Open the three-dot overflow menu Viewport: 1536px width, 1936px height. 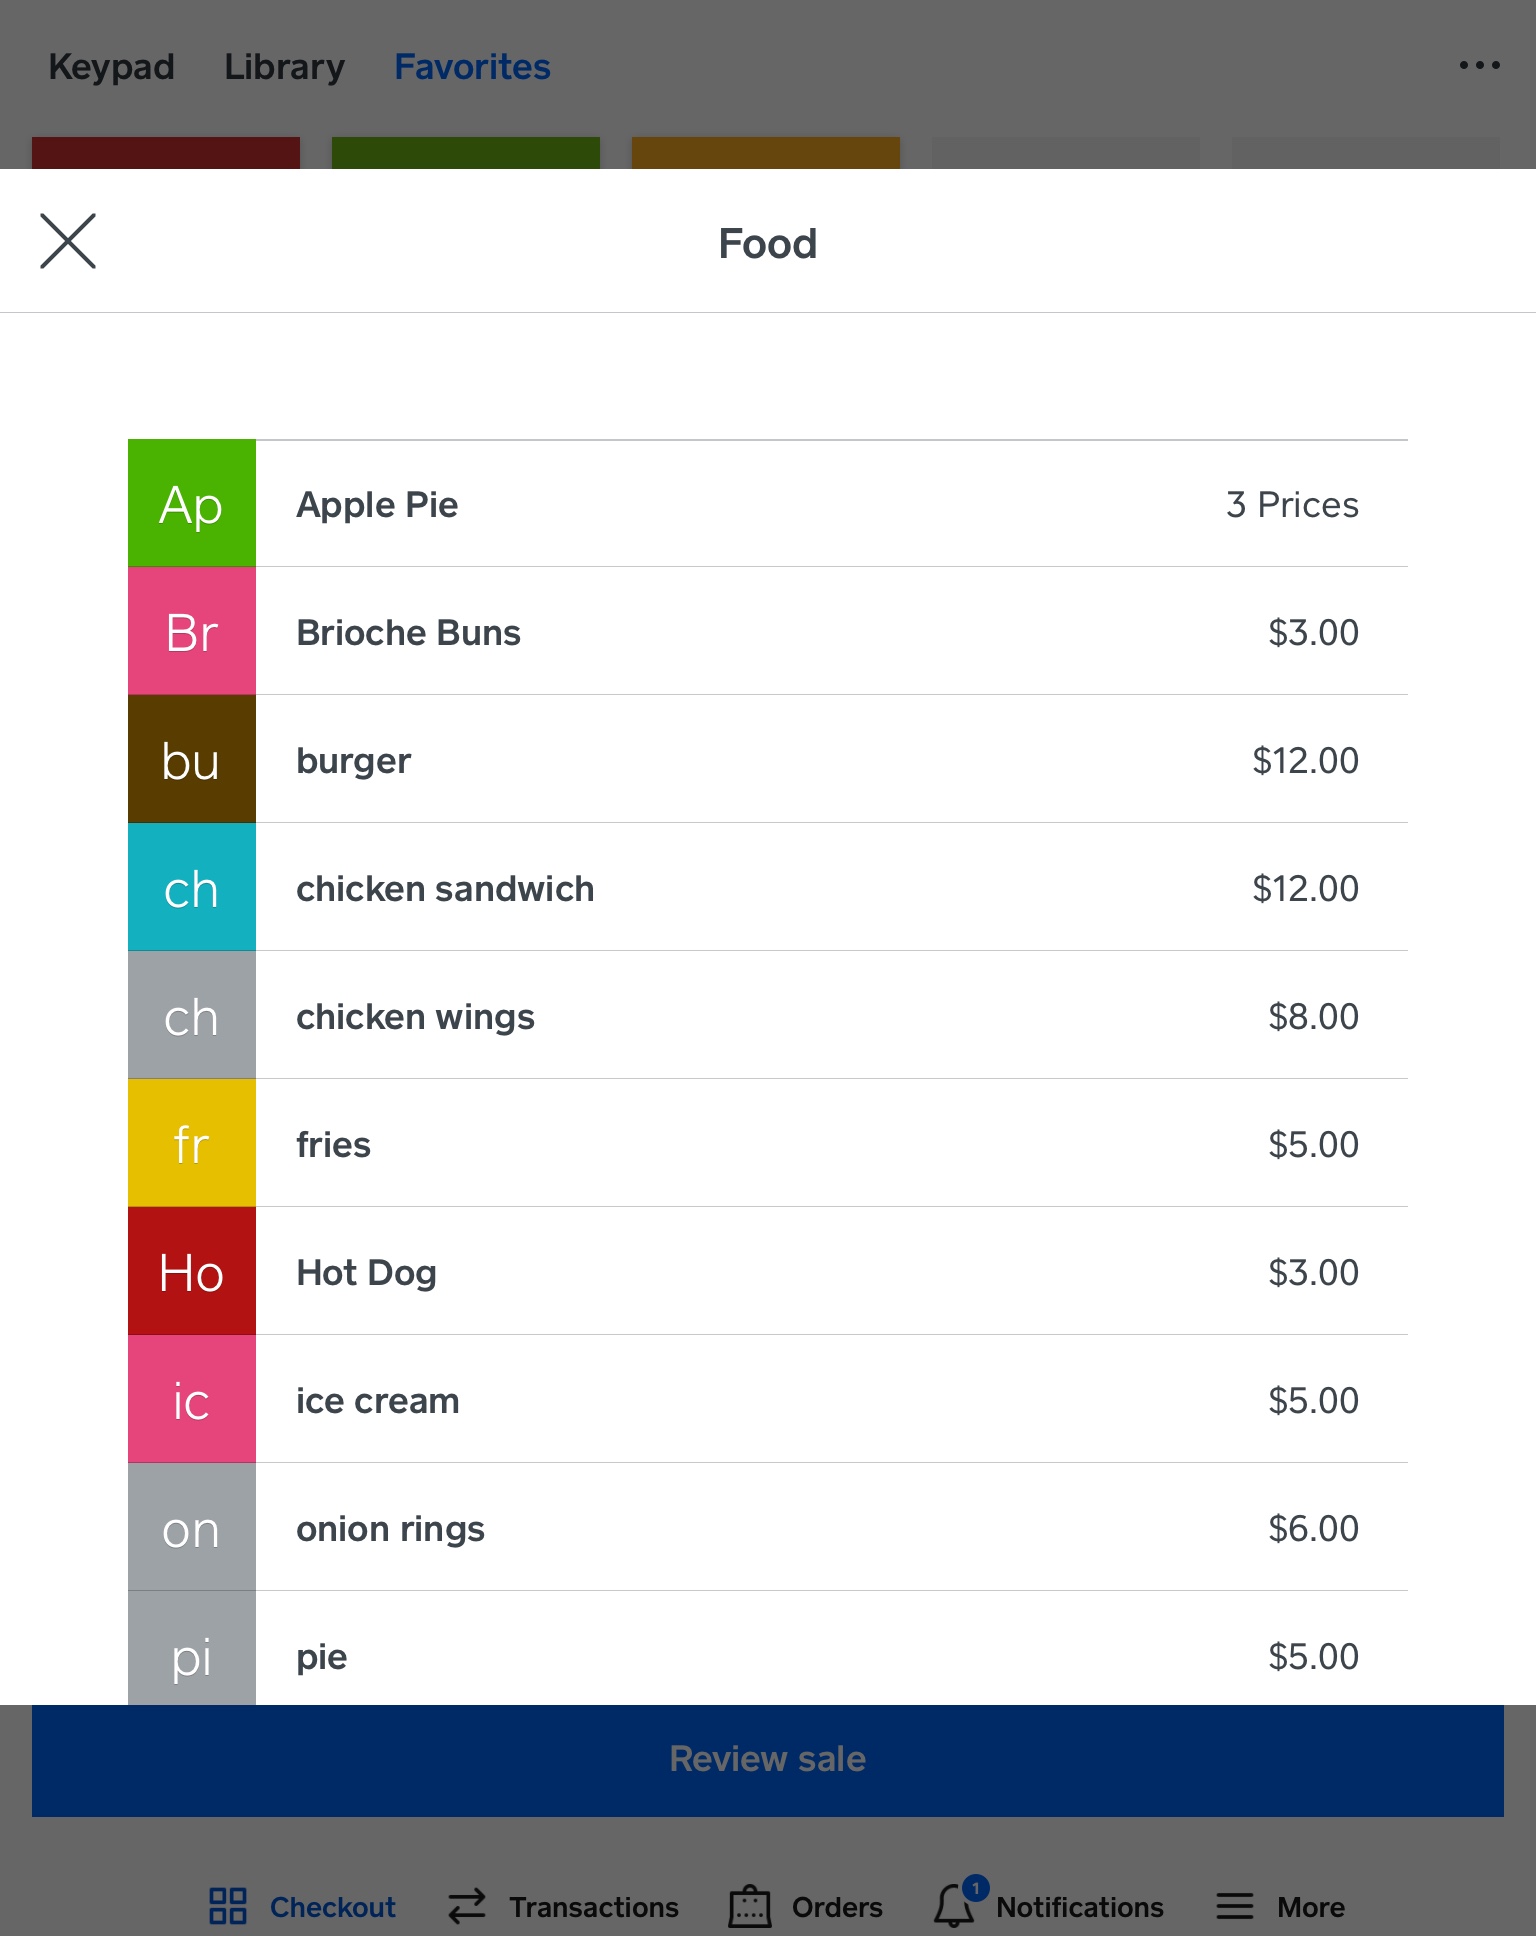1479,66
